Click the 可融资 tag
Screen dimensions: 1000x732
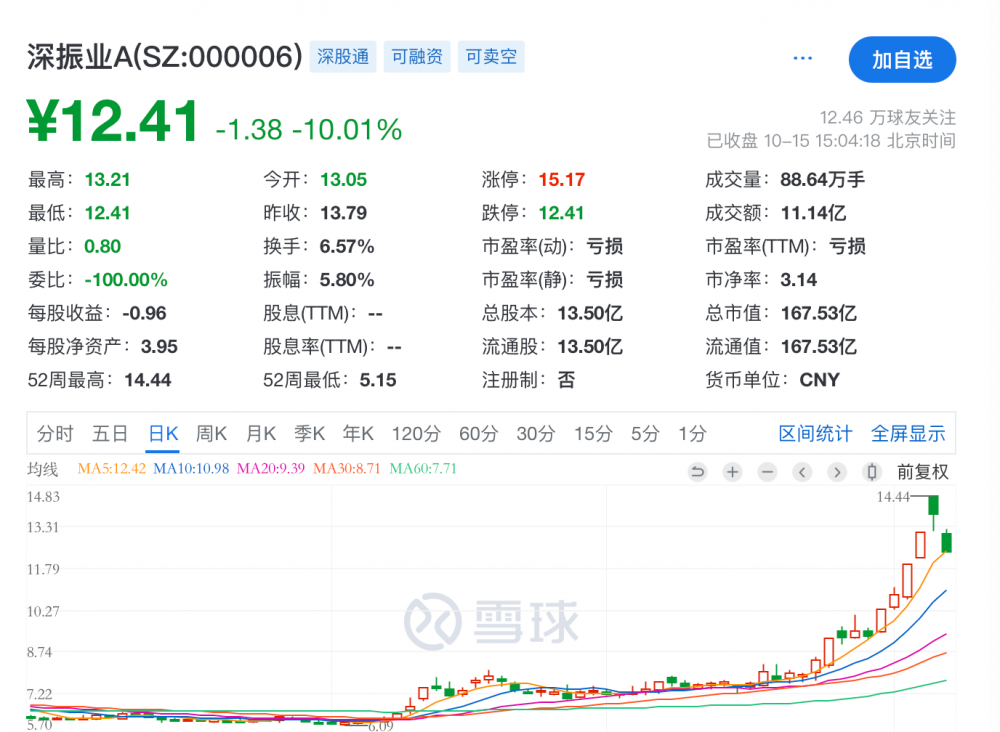click(416, 57)
